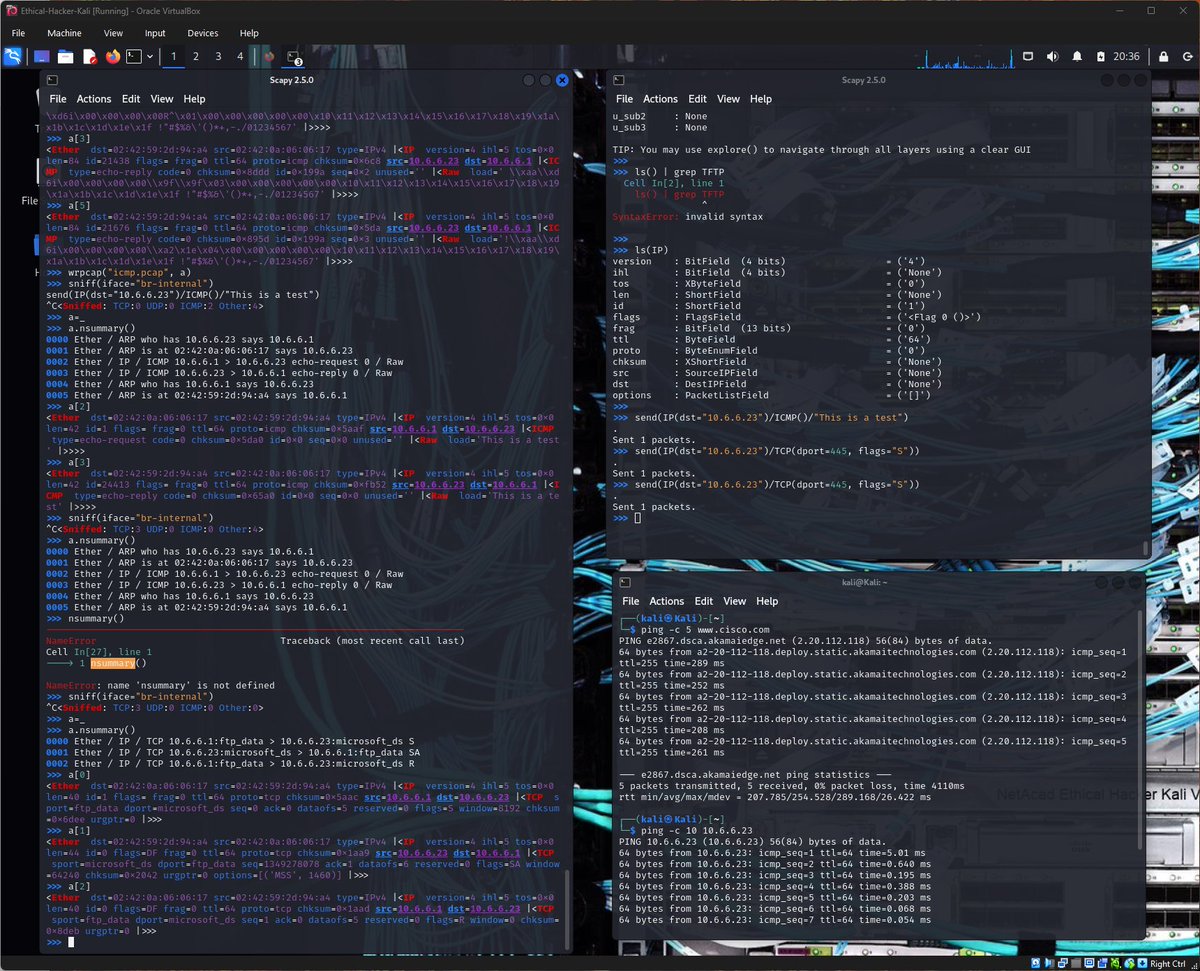Launch Firefox from the panel launcher

112,57
